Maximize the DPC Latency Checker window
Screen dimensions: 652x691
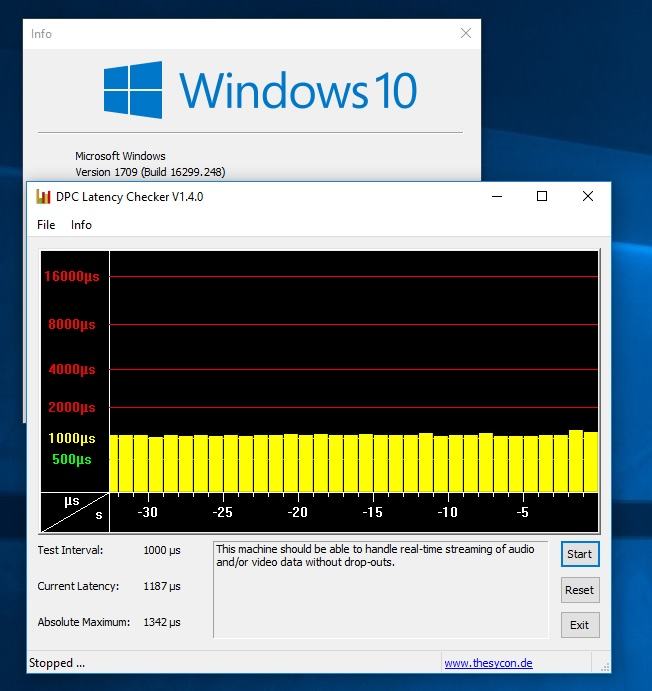[x=542, y=197]
